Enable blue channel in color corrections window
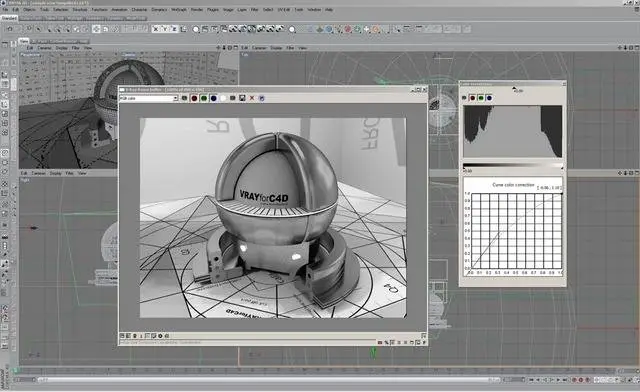Image resolution: width=640 pixels, height=392 pixels. click(x=489, y=98)
